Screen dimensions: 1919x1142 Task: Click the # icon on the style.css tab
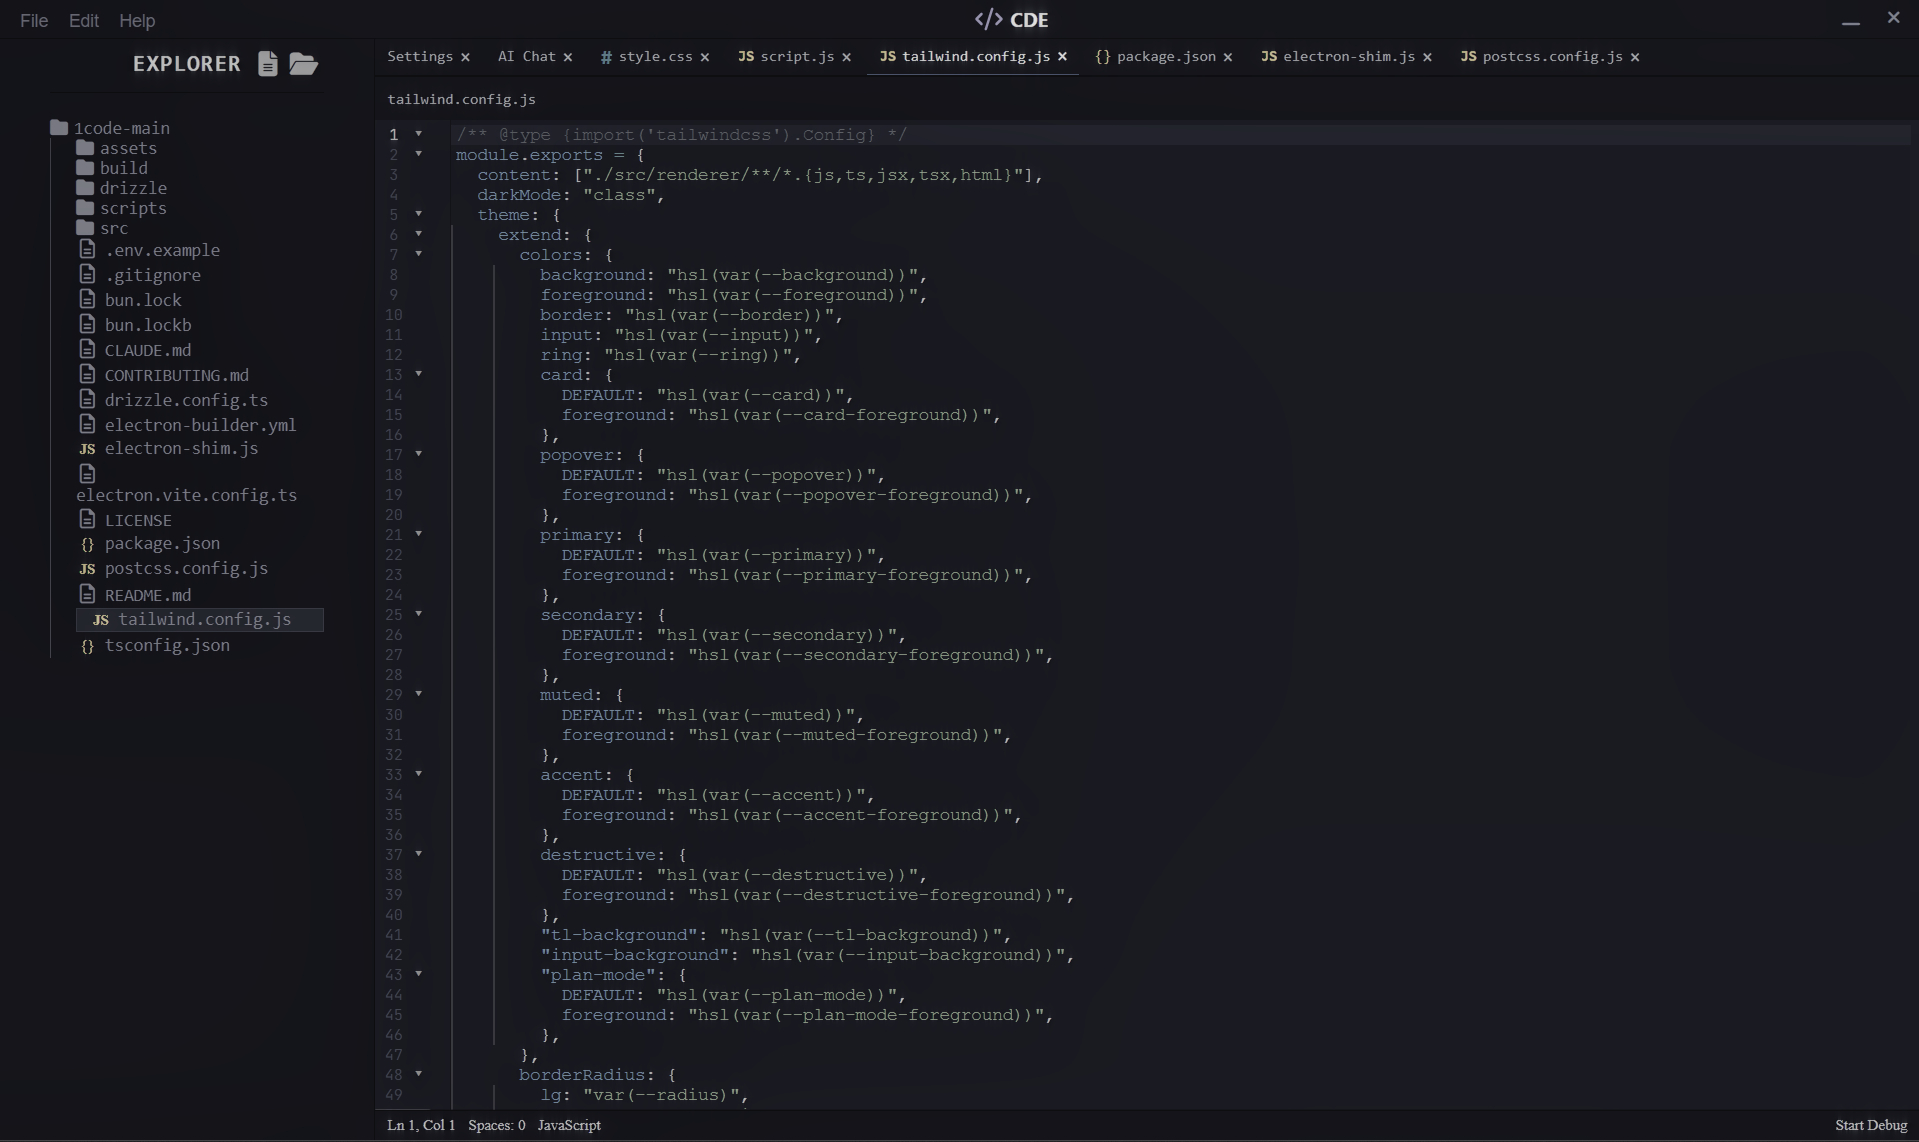tap(606, 57)
